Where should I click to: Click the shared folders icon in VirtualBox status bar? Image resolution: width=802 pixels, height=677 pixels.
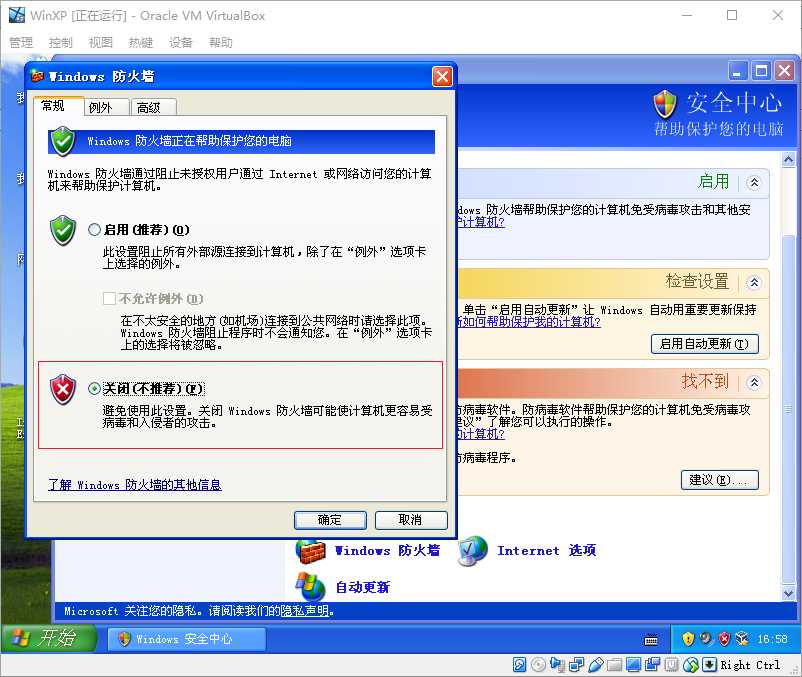point(614,665)
